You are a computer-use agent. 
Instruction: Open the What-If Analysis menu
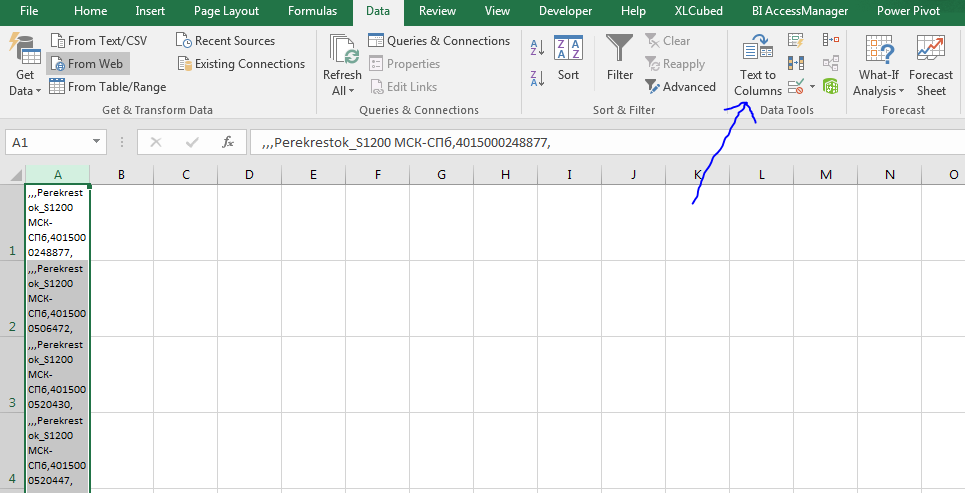pos(879,66)
